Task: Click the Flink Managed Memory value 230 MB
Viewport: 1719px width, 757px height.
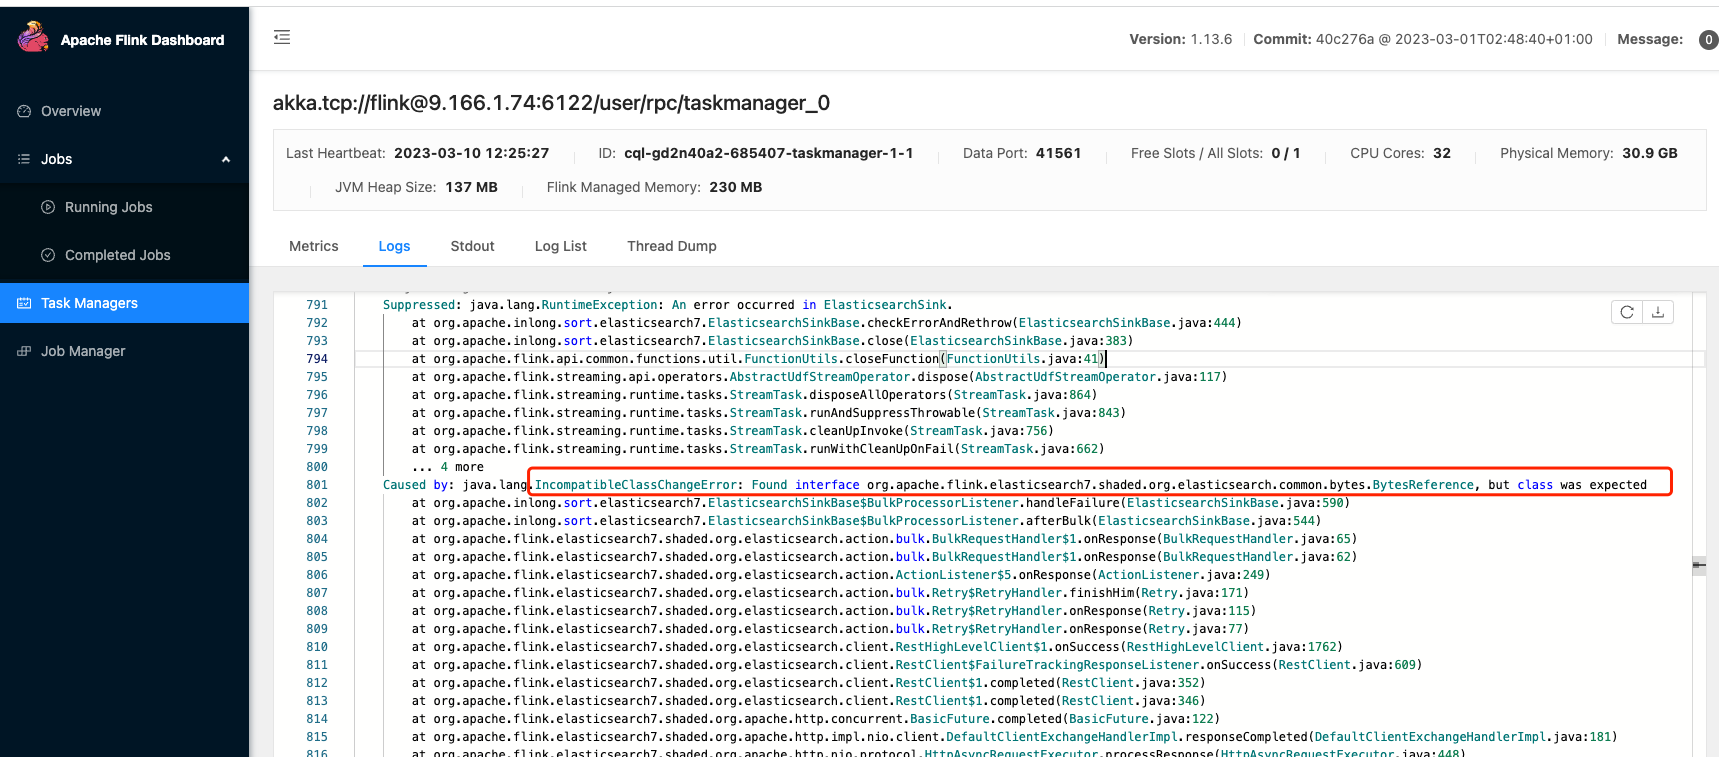Action: [735, 187]
